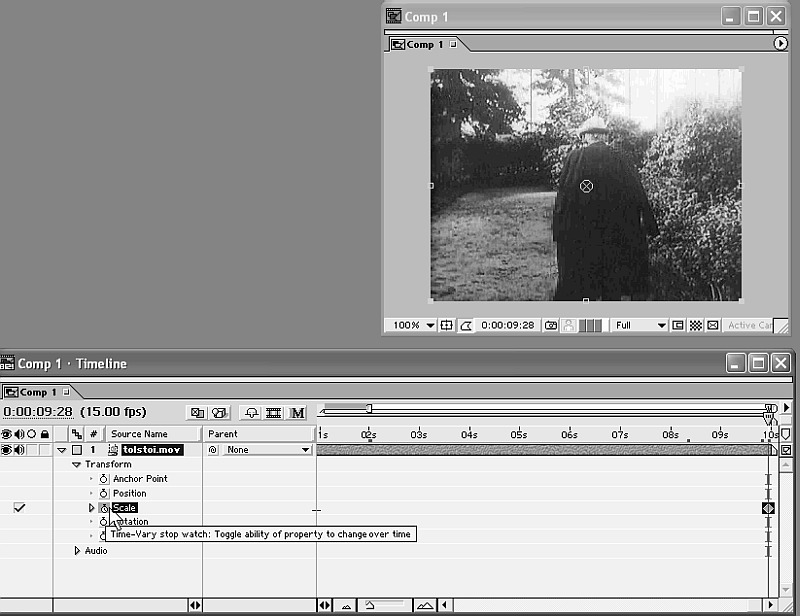Toggle the transparency grid checkerboard icon
This screenshot has width=800, height=616.
[695, 325]
